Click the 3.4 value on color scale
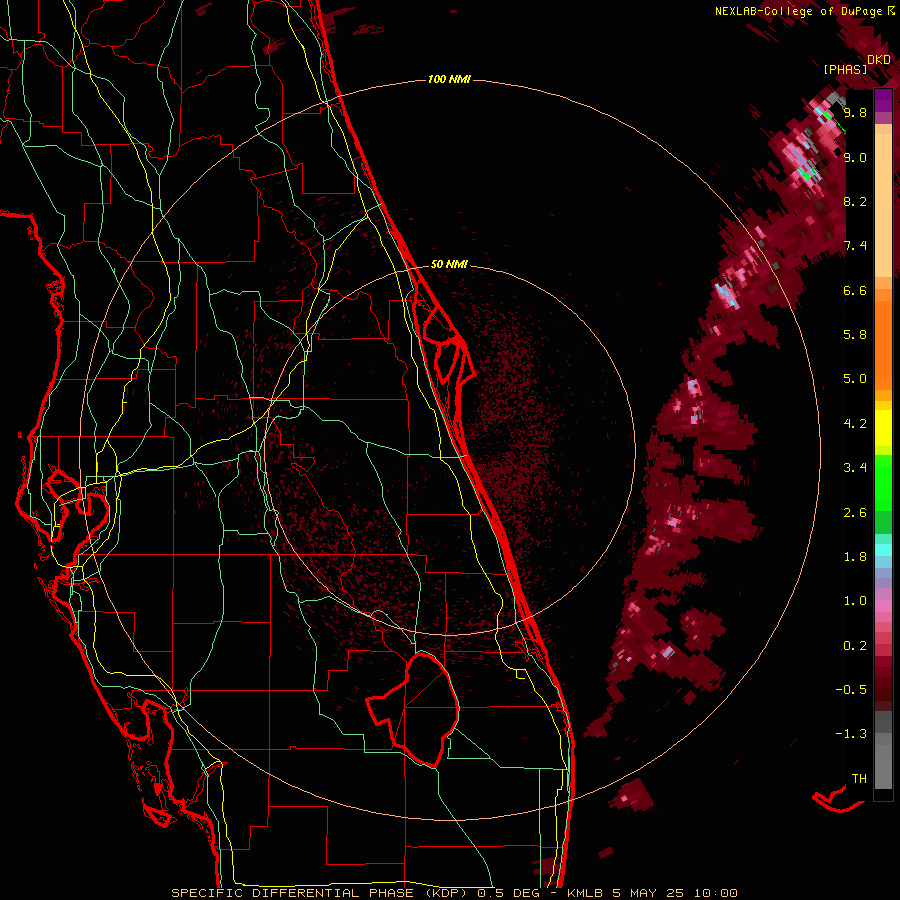This screenshot has width=900, height=900. (855, 468)
